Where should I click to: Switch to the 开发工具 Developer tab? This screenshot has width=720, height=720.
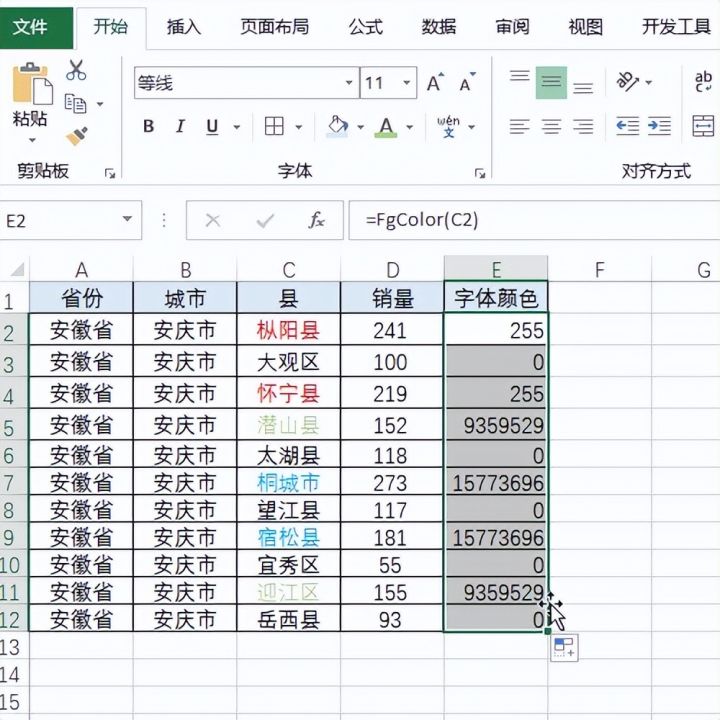coord(676,27)
